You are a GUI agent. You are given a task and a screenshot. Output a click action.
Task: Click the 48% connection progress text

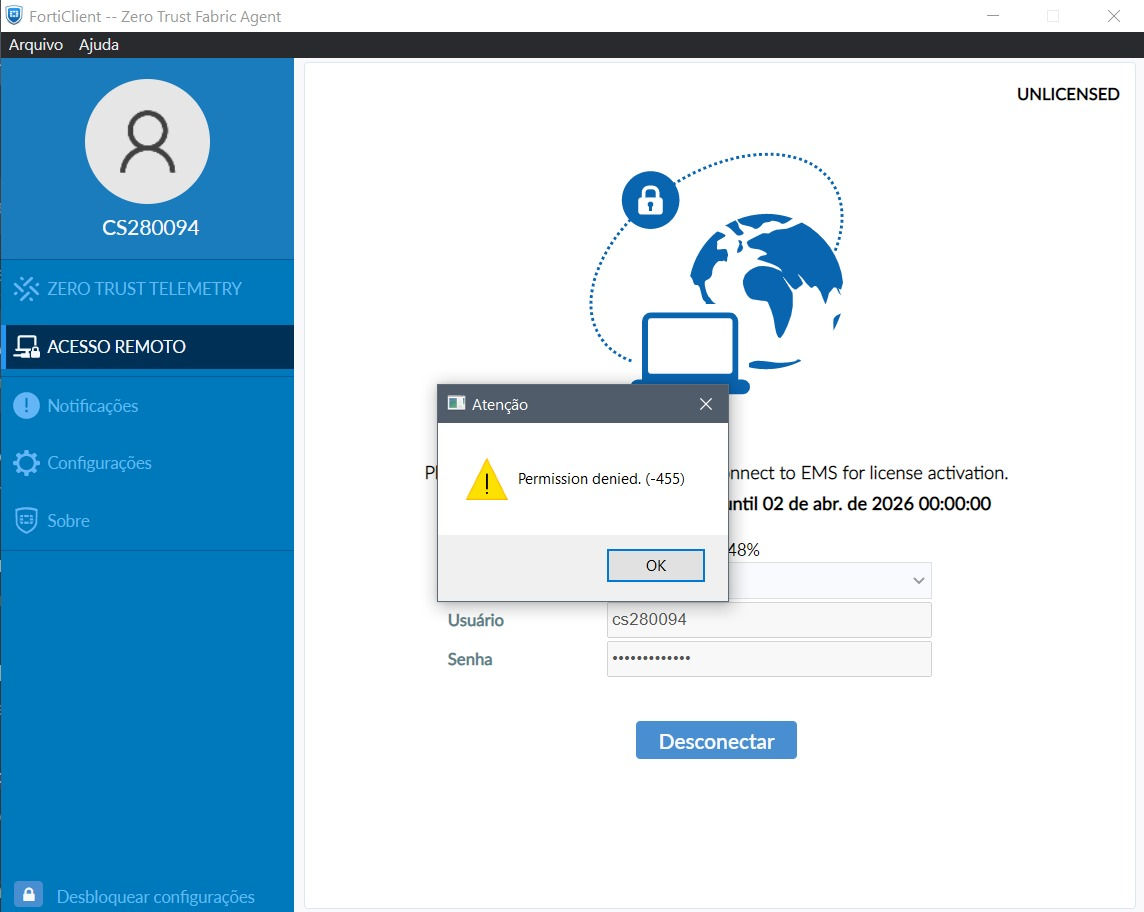point(744,550)
